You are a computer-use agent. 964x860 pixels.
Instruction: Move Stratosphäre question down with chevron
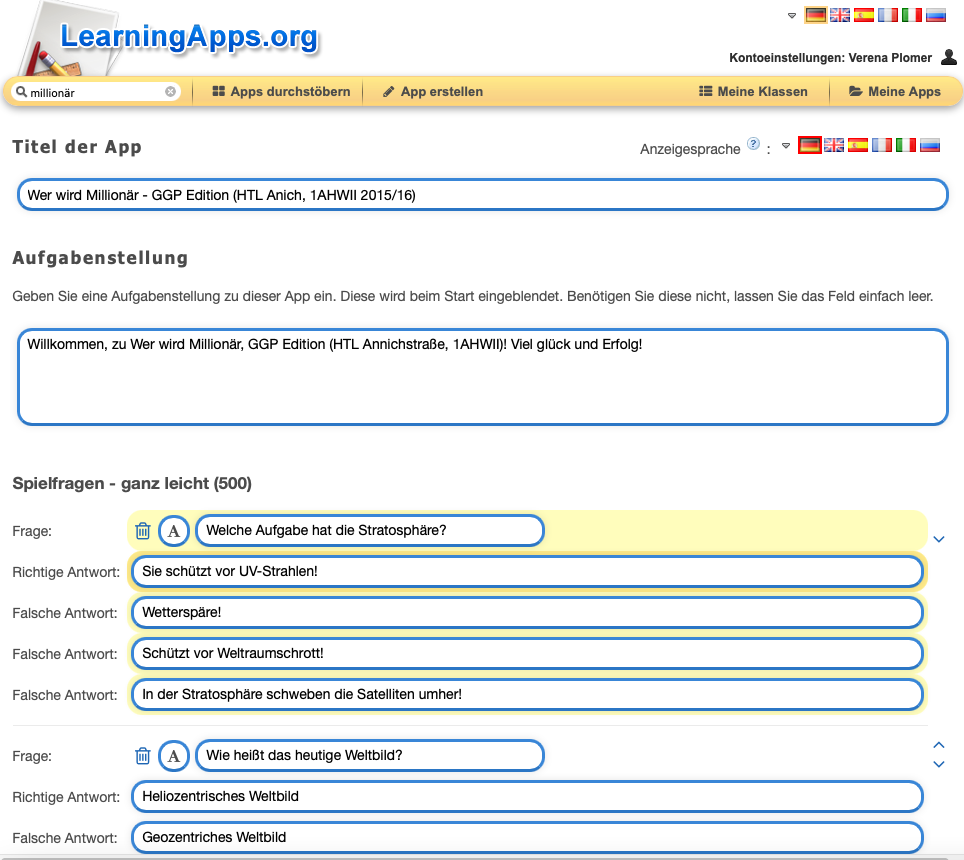938,539
